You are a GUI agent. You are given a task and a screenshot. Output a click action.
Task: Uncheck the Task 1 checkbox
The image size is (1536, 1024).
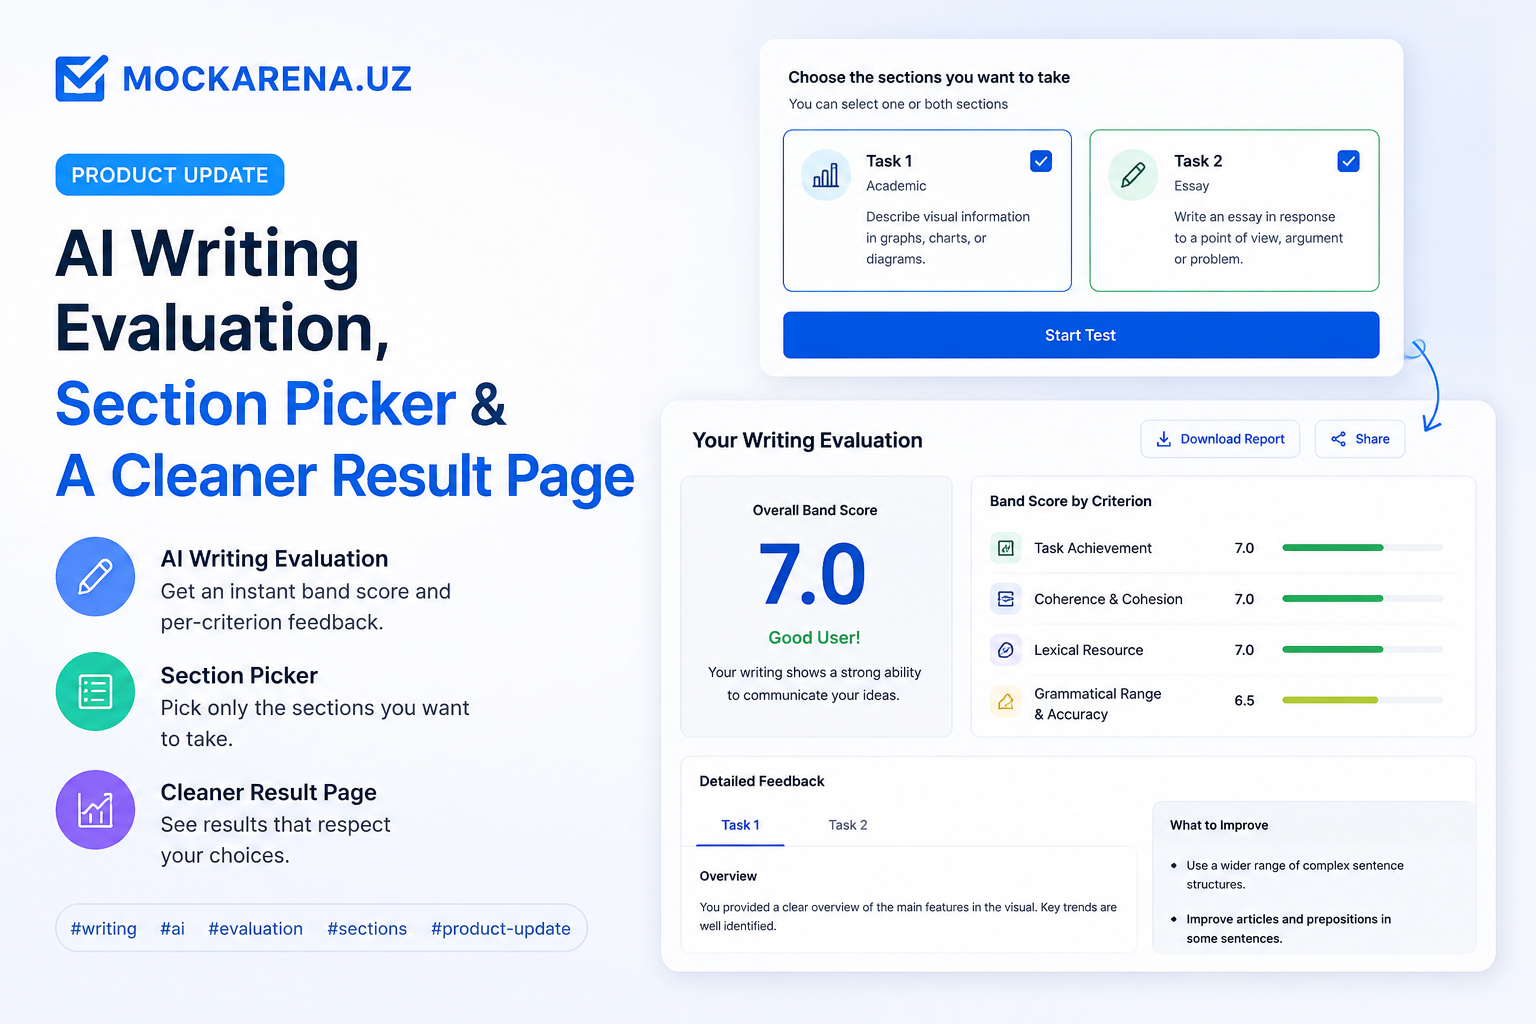[x=1041, y=161]
